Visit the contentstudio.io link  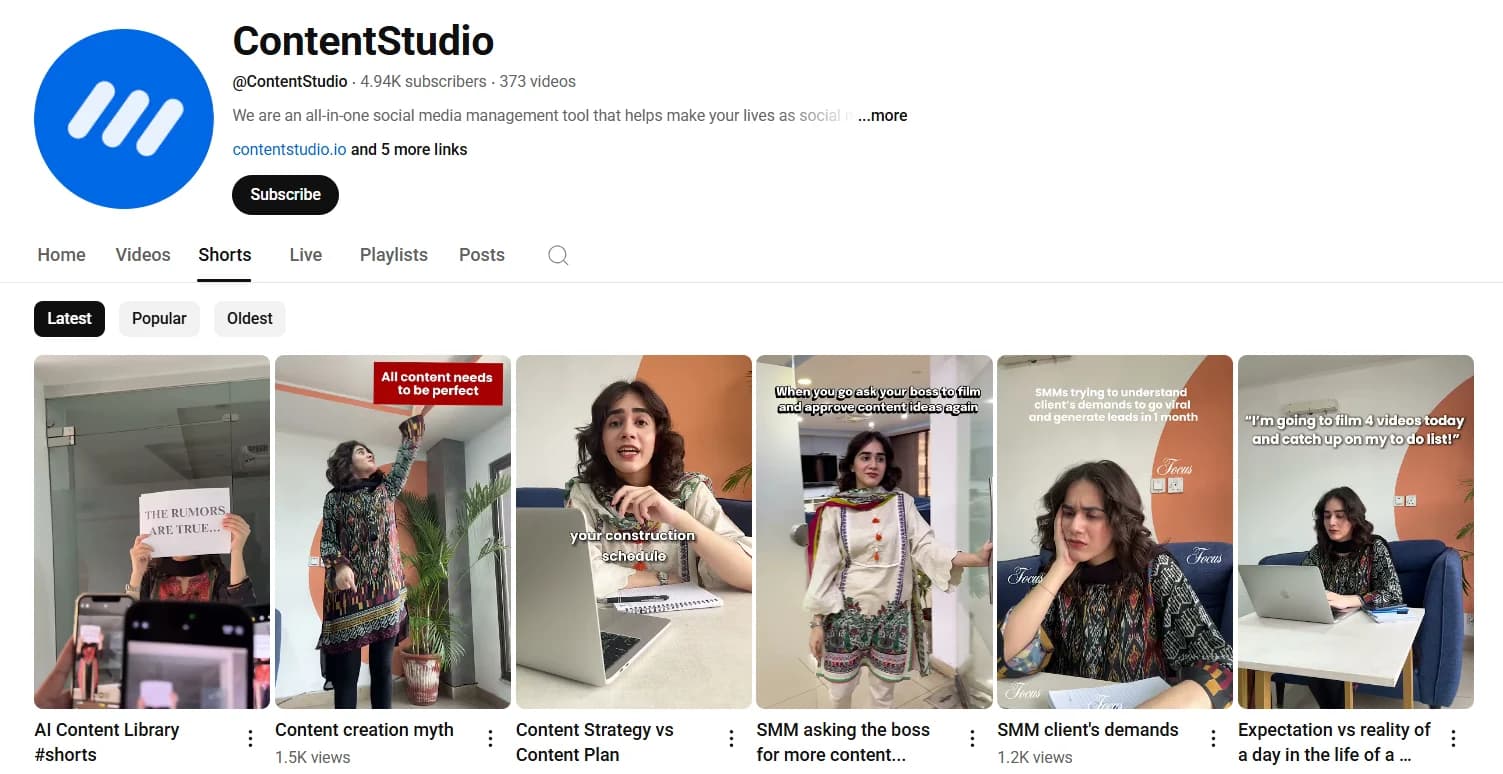click(289, 150)
